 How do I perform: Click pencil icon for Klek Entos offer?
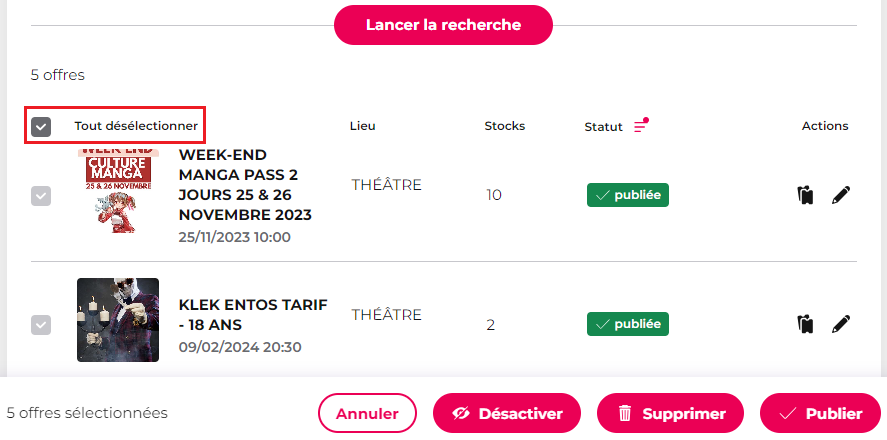[x=841, y=324]
